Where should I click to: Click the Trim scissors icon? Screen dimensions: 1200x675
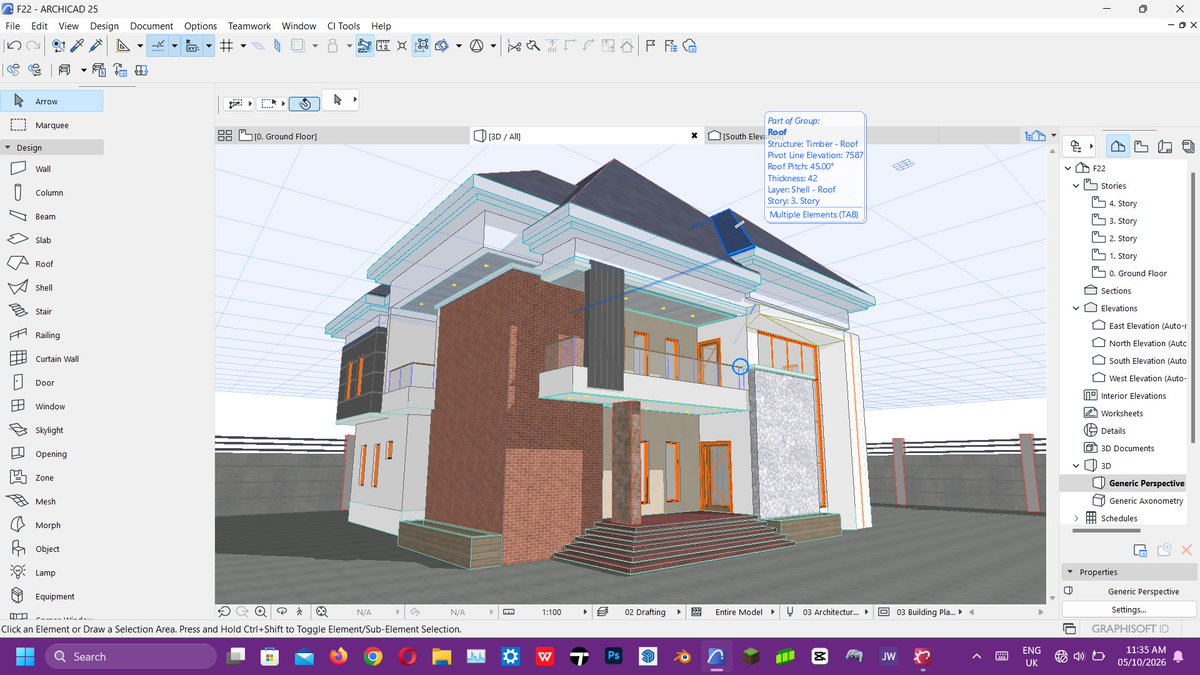tap(514, 46)
